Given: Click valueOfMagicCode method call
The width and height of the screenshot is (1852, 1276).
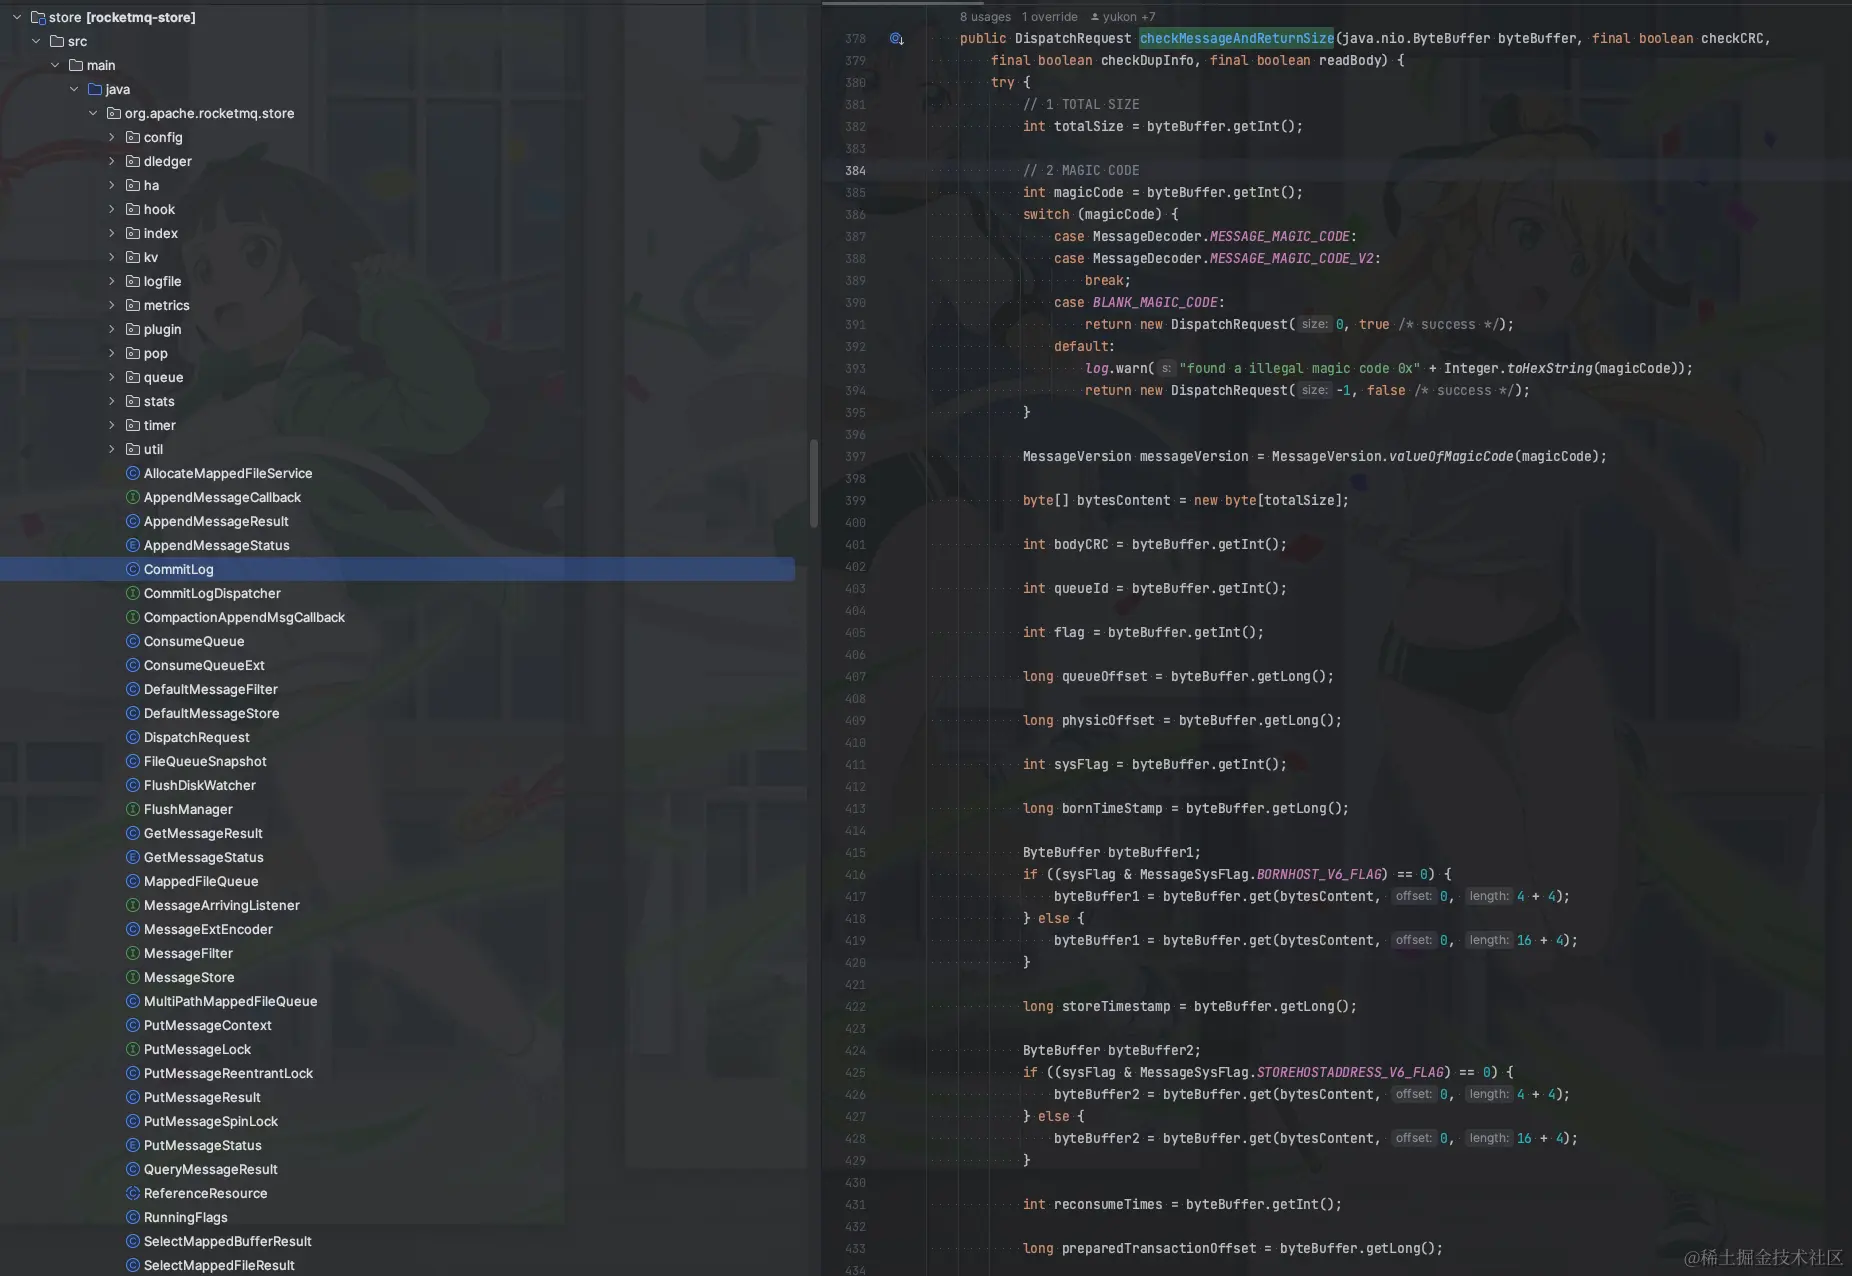Looking at the screenshot, I should point(1451,456).
